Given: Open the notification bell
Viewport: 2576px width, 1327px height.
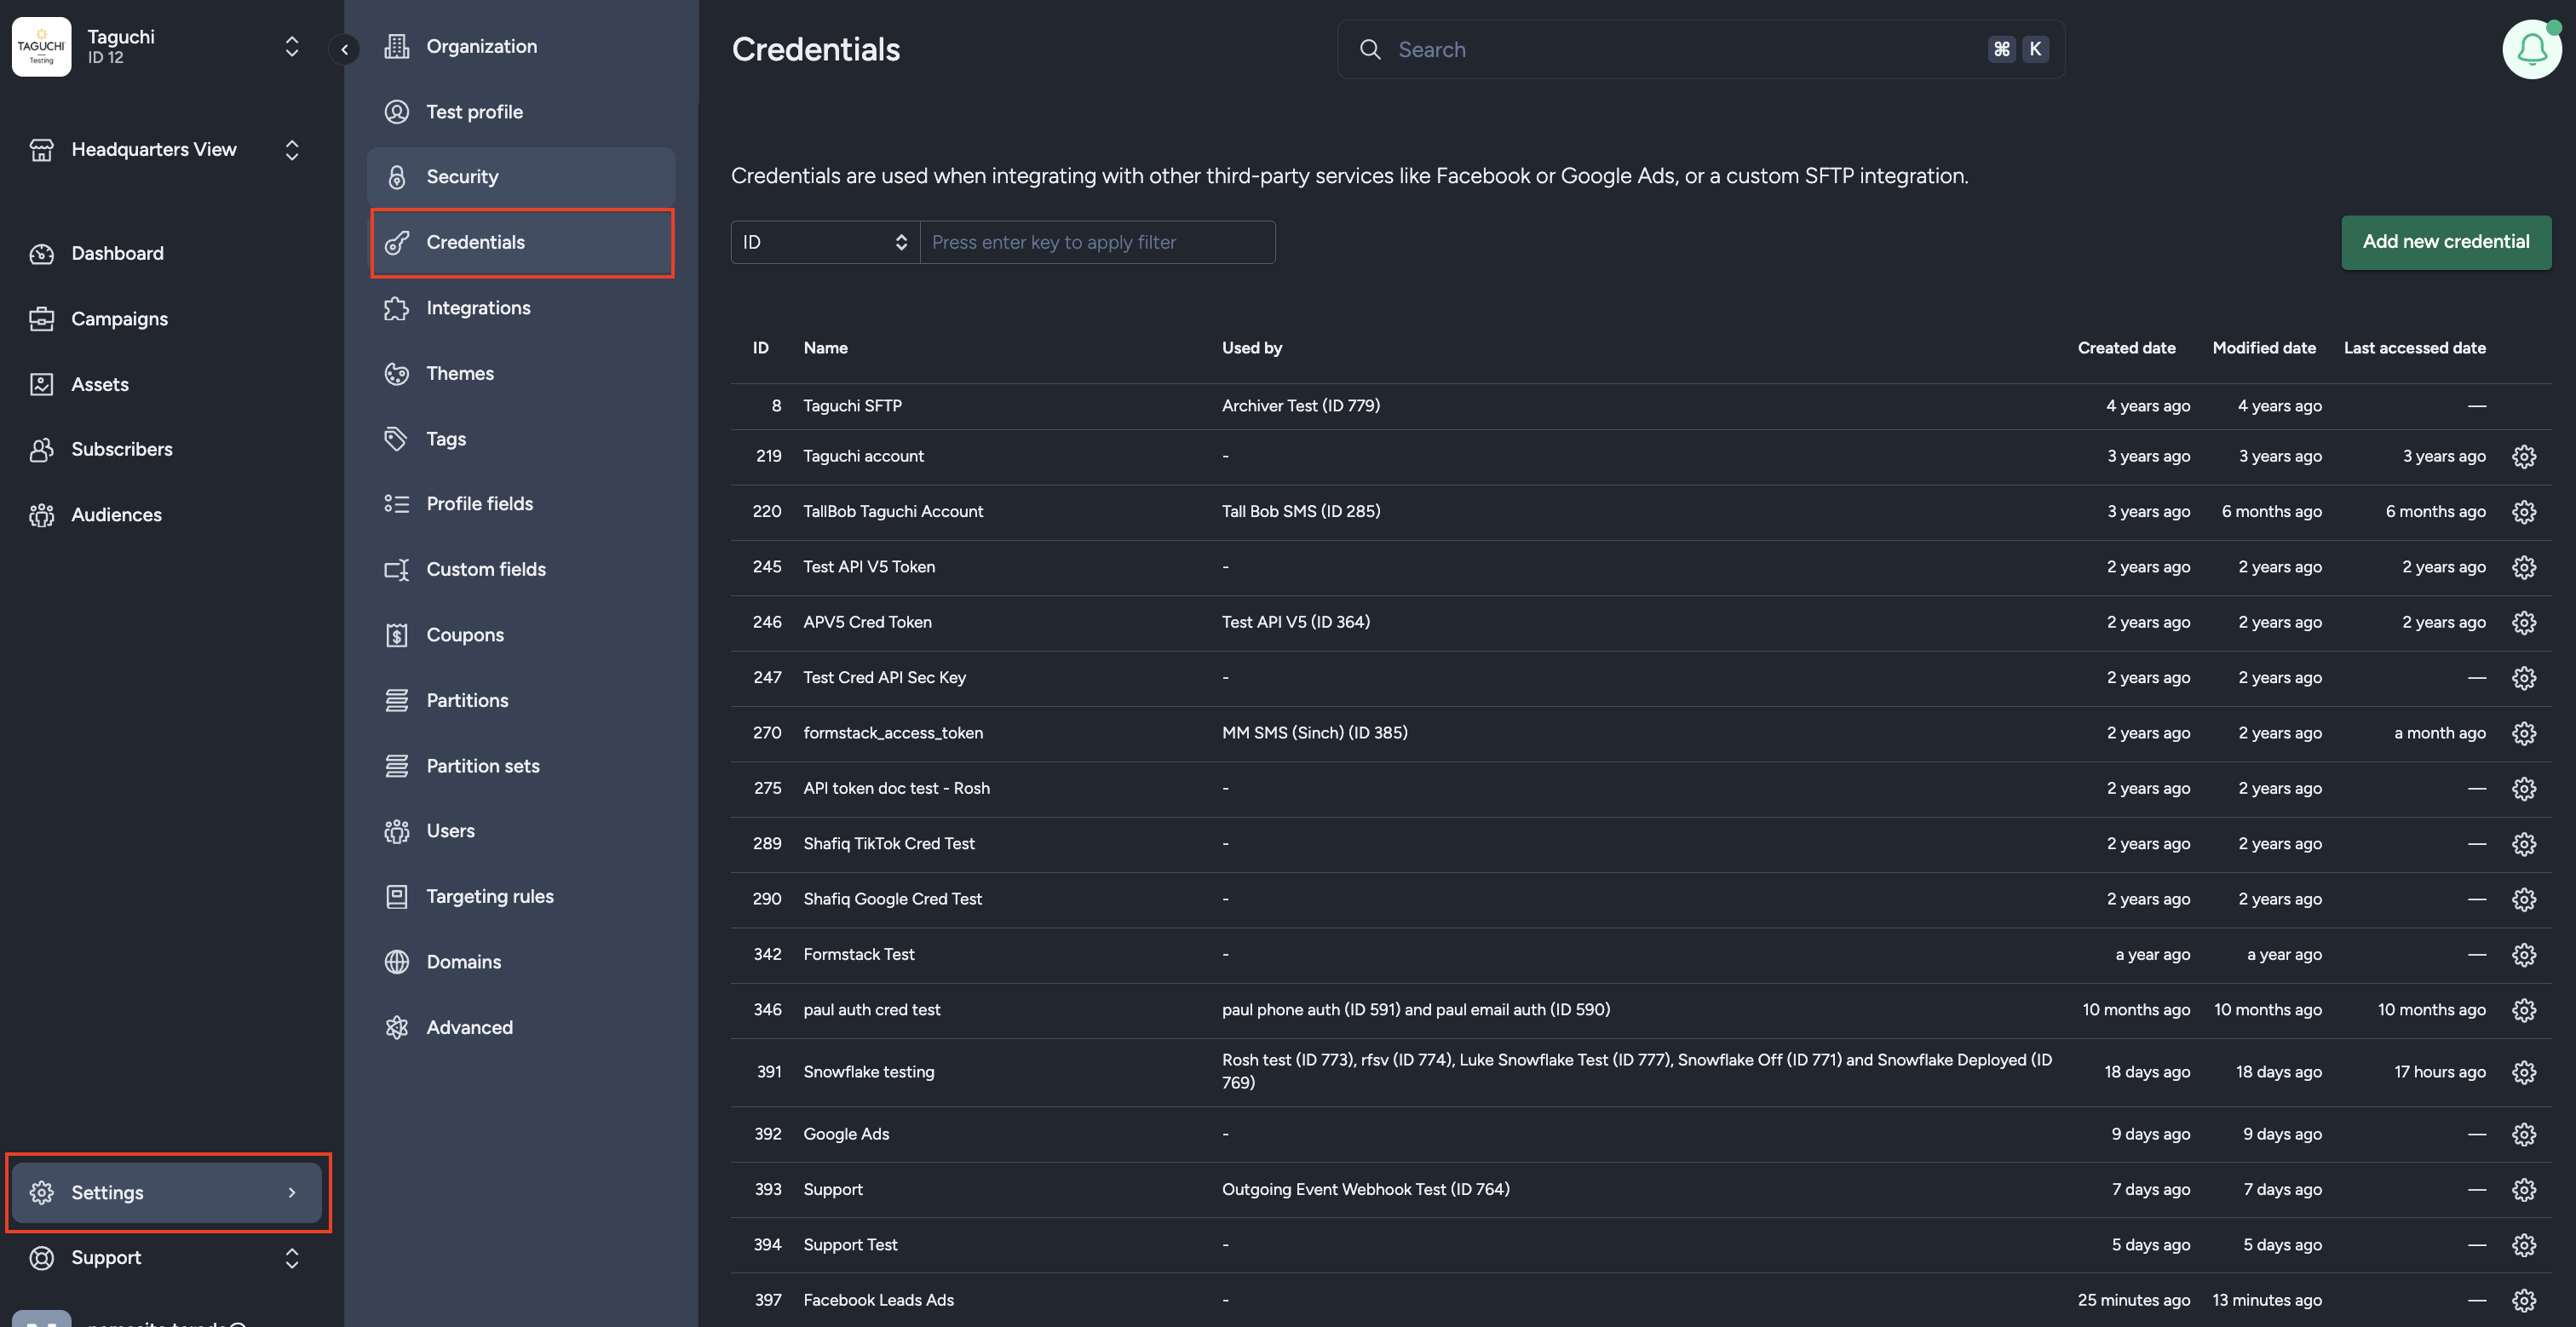Looking at the screenshot, I should [x=2530, y=48].
